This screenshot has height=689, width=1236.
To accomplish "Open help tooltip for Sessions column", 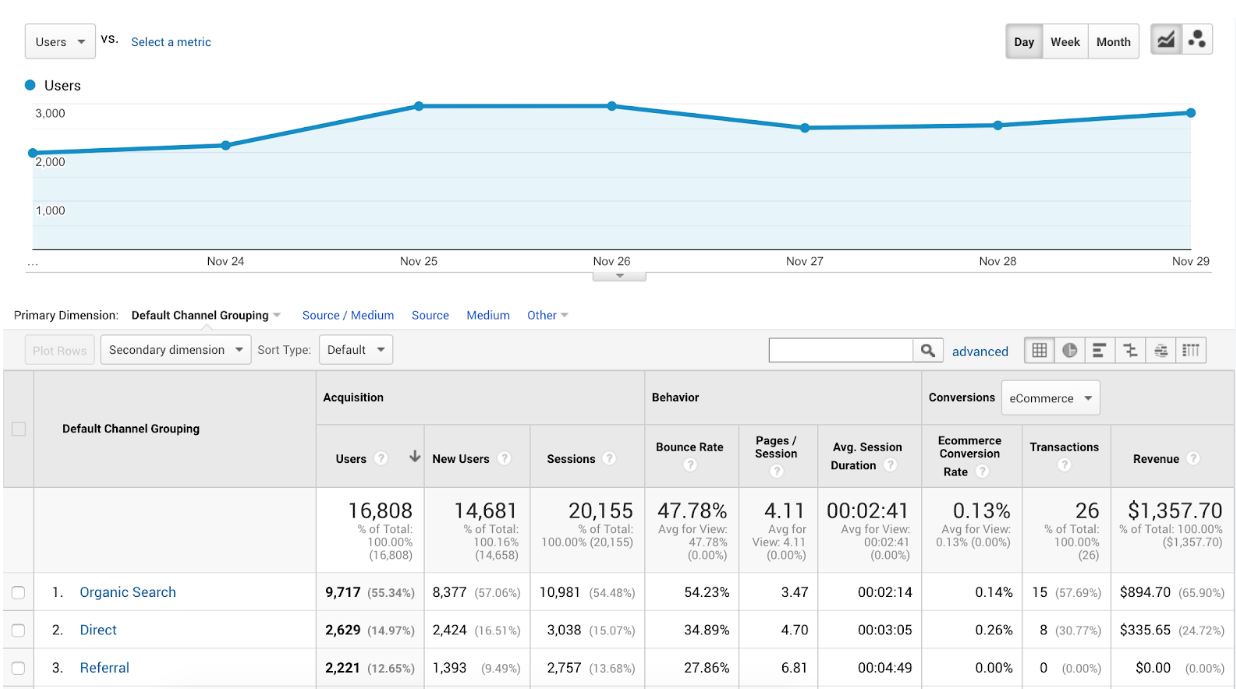I will click(x=610, y=459).
